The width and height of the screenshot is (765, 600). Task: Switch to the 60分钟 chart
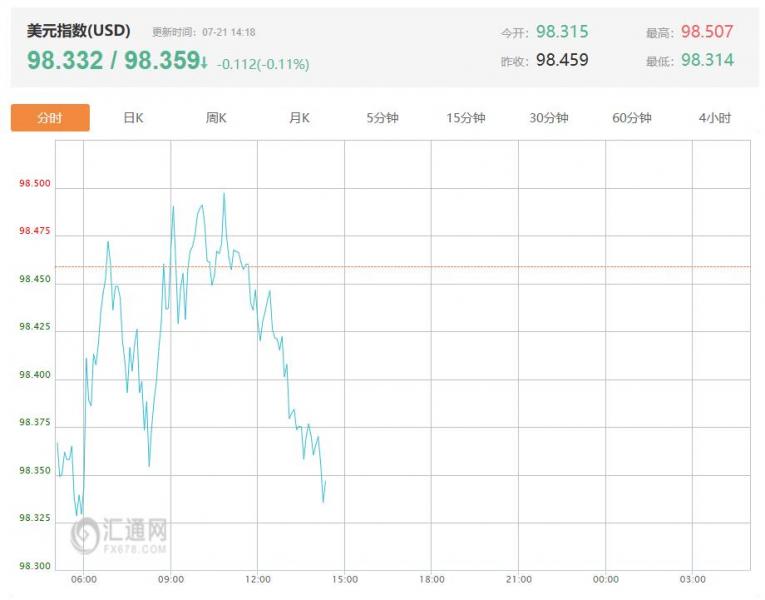point(632,118)
